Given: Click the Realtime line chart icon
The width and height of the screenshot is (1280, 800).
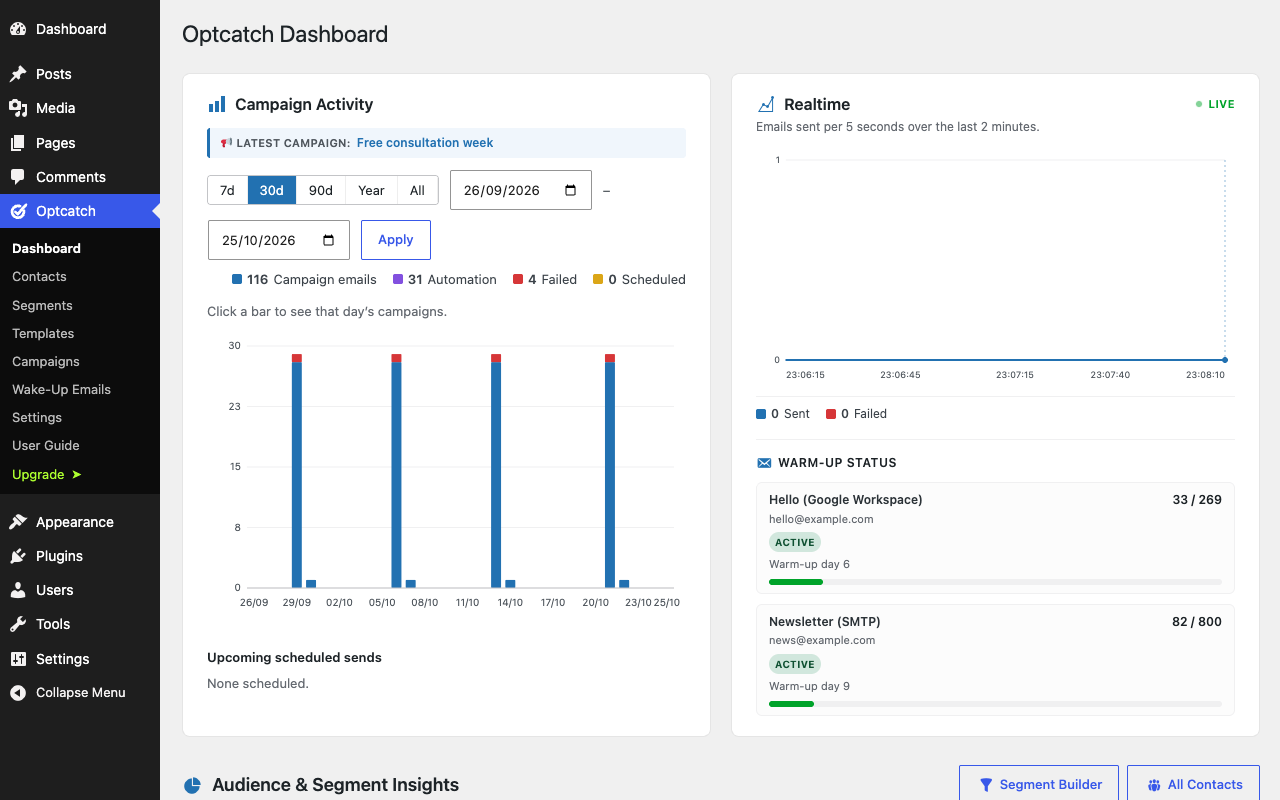Looking at the screenshot, I should coord(766,104).
